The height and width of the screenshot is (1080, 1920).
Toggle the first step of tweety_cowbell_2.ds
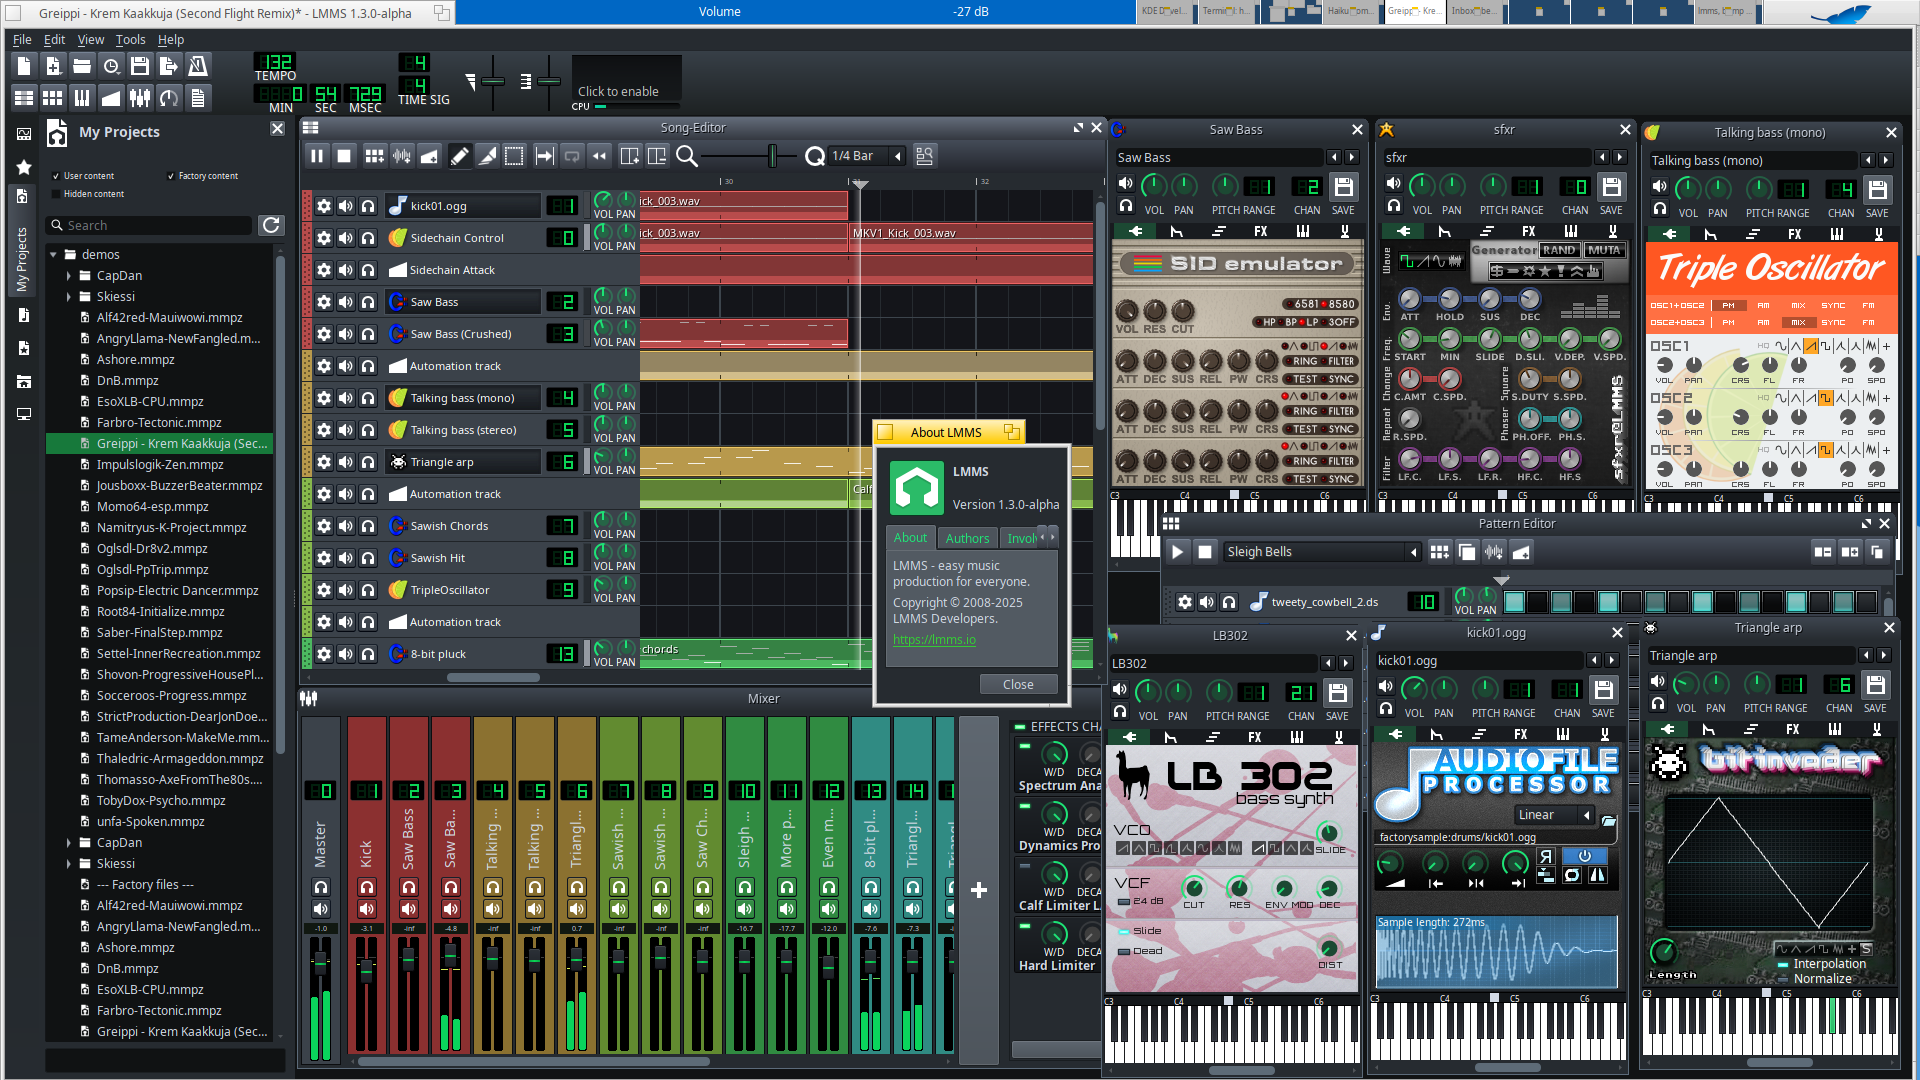click(1514, 602)
